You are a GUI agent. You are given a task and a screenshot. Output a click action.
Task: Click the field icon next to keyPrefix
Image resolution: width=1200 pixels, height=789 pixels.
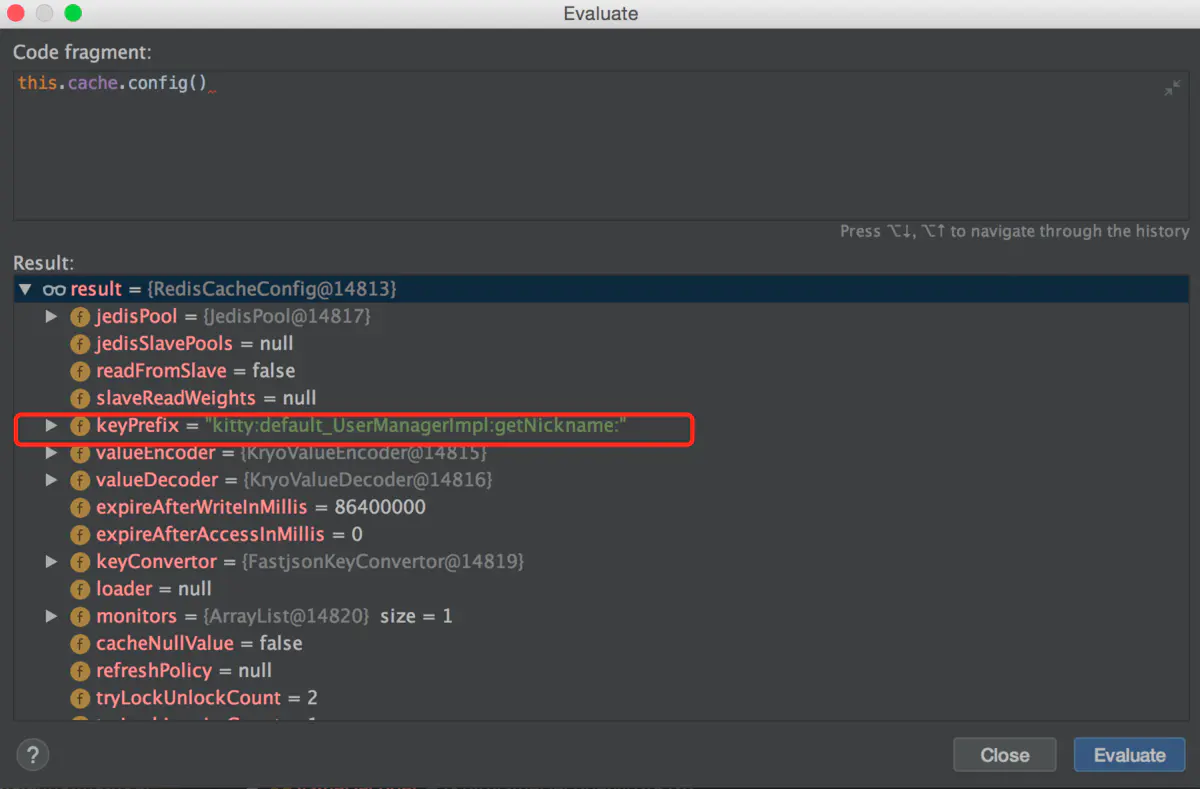click(80, 426)
